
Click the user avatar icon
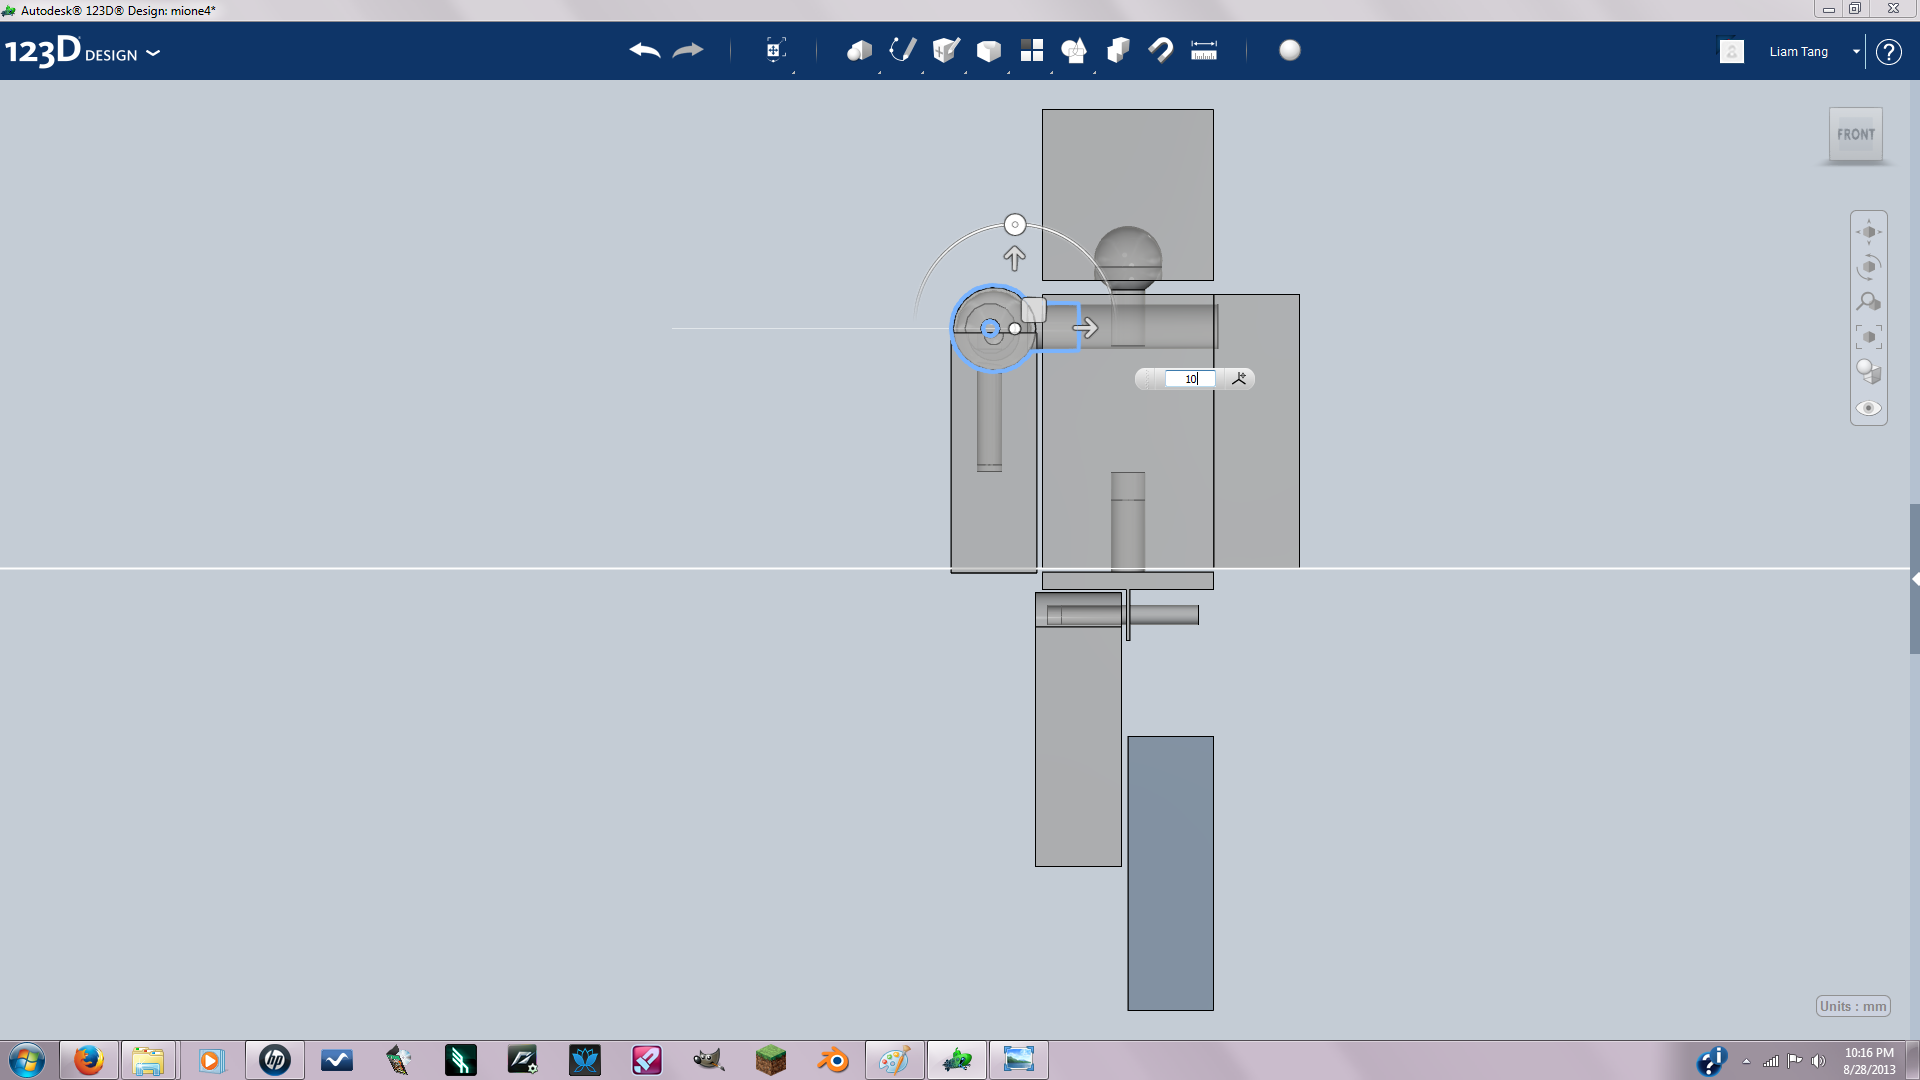(1732, 51)
